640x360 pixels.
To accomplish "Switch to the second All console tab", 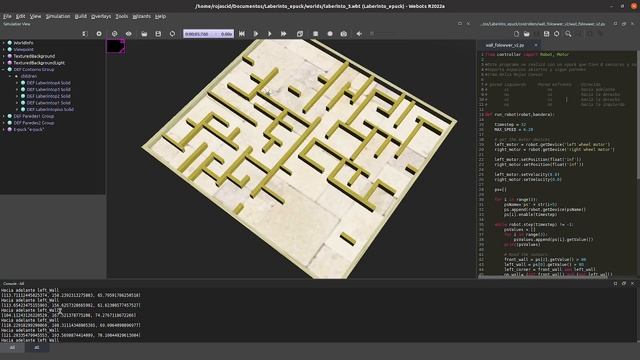I will click(37, 347).
